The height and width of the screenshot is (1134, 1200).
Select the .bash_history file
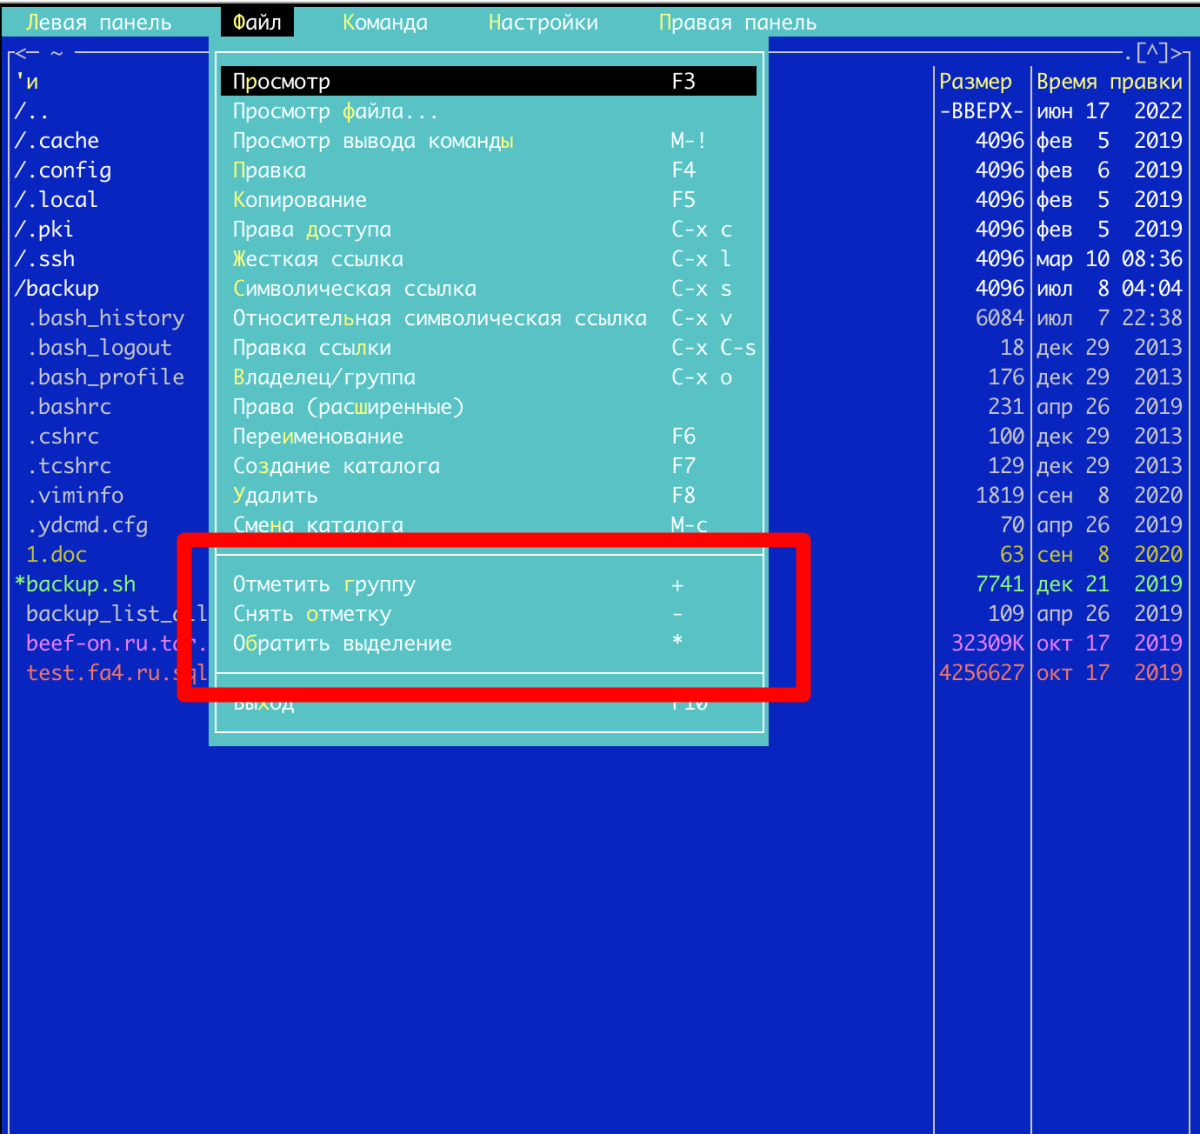click(106, 318)
